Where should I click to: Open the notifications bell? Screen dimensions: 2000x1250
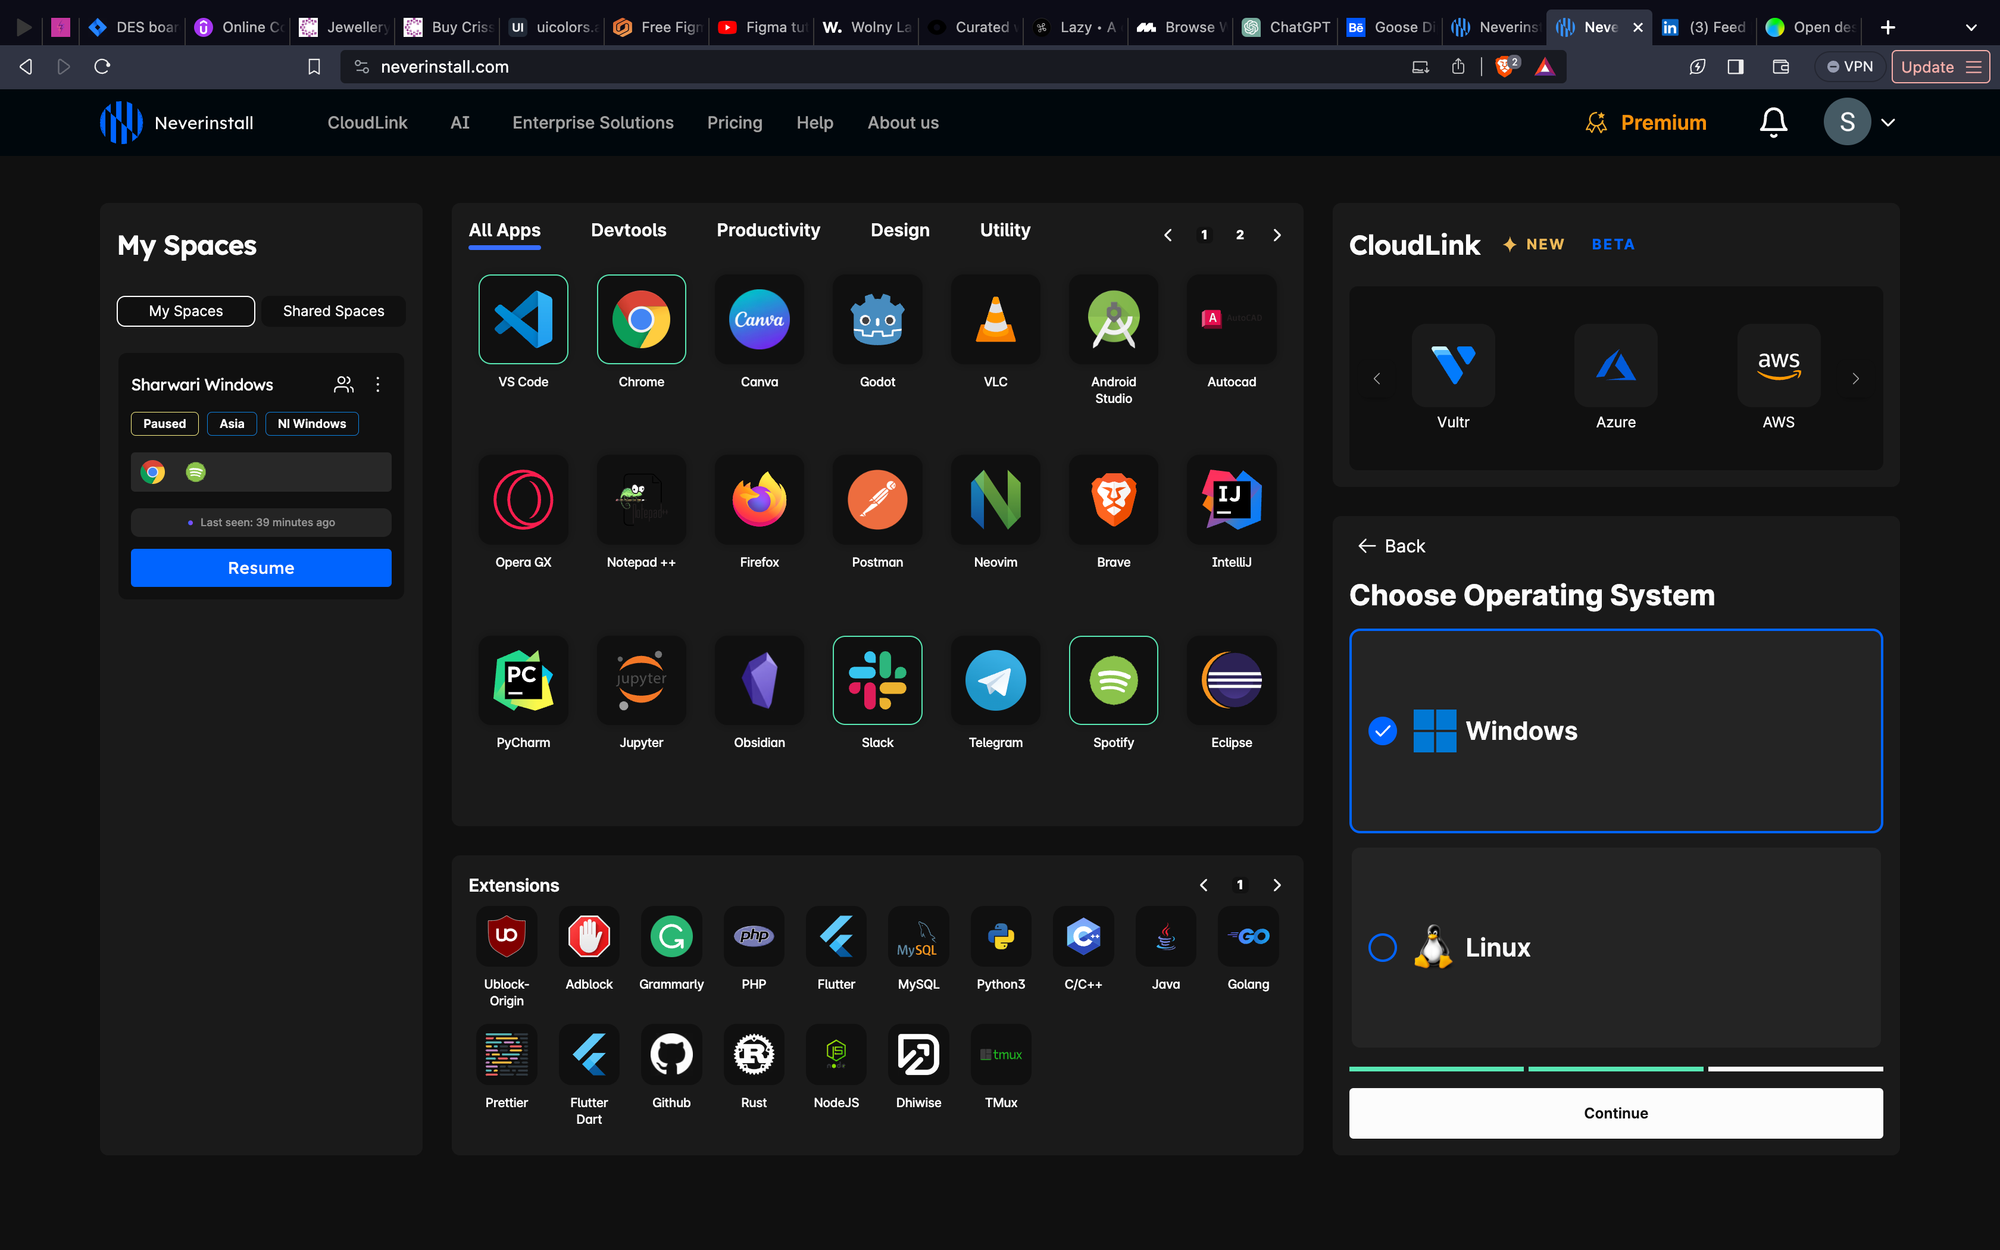[1773, 122]
